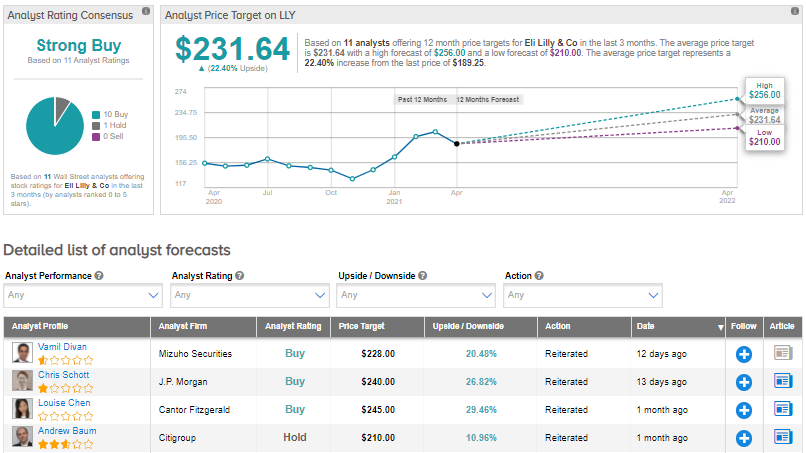806x453 pixels.
Task: Open the Upside / Downside filter dropdown
Action: click(417, 295)
